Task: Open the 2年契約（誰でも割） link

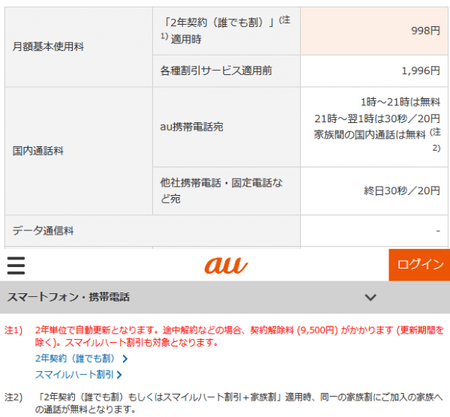Action: [x=75, y=358]
